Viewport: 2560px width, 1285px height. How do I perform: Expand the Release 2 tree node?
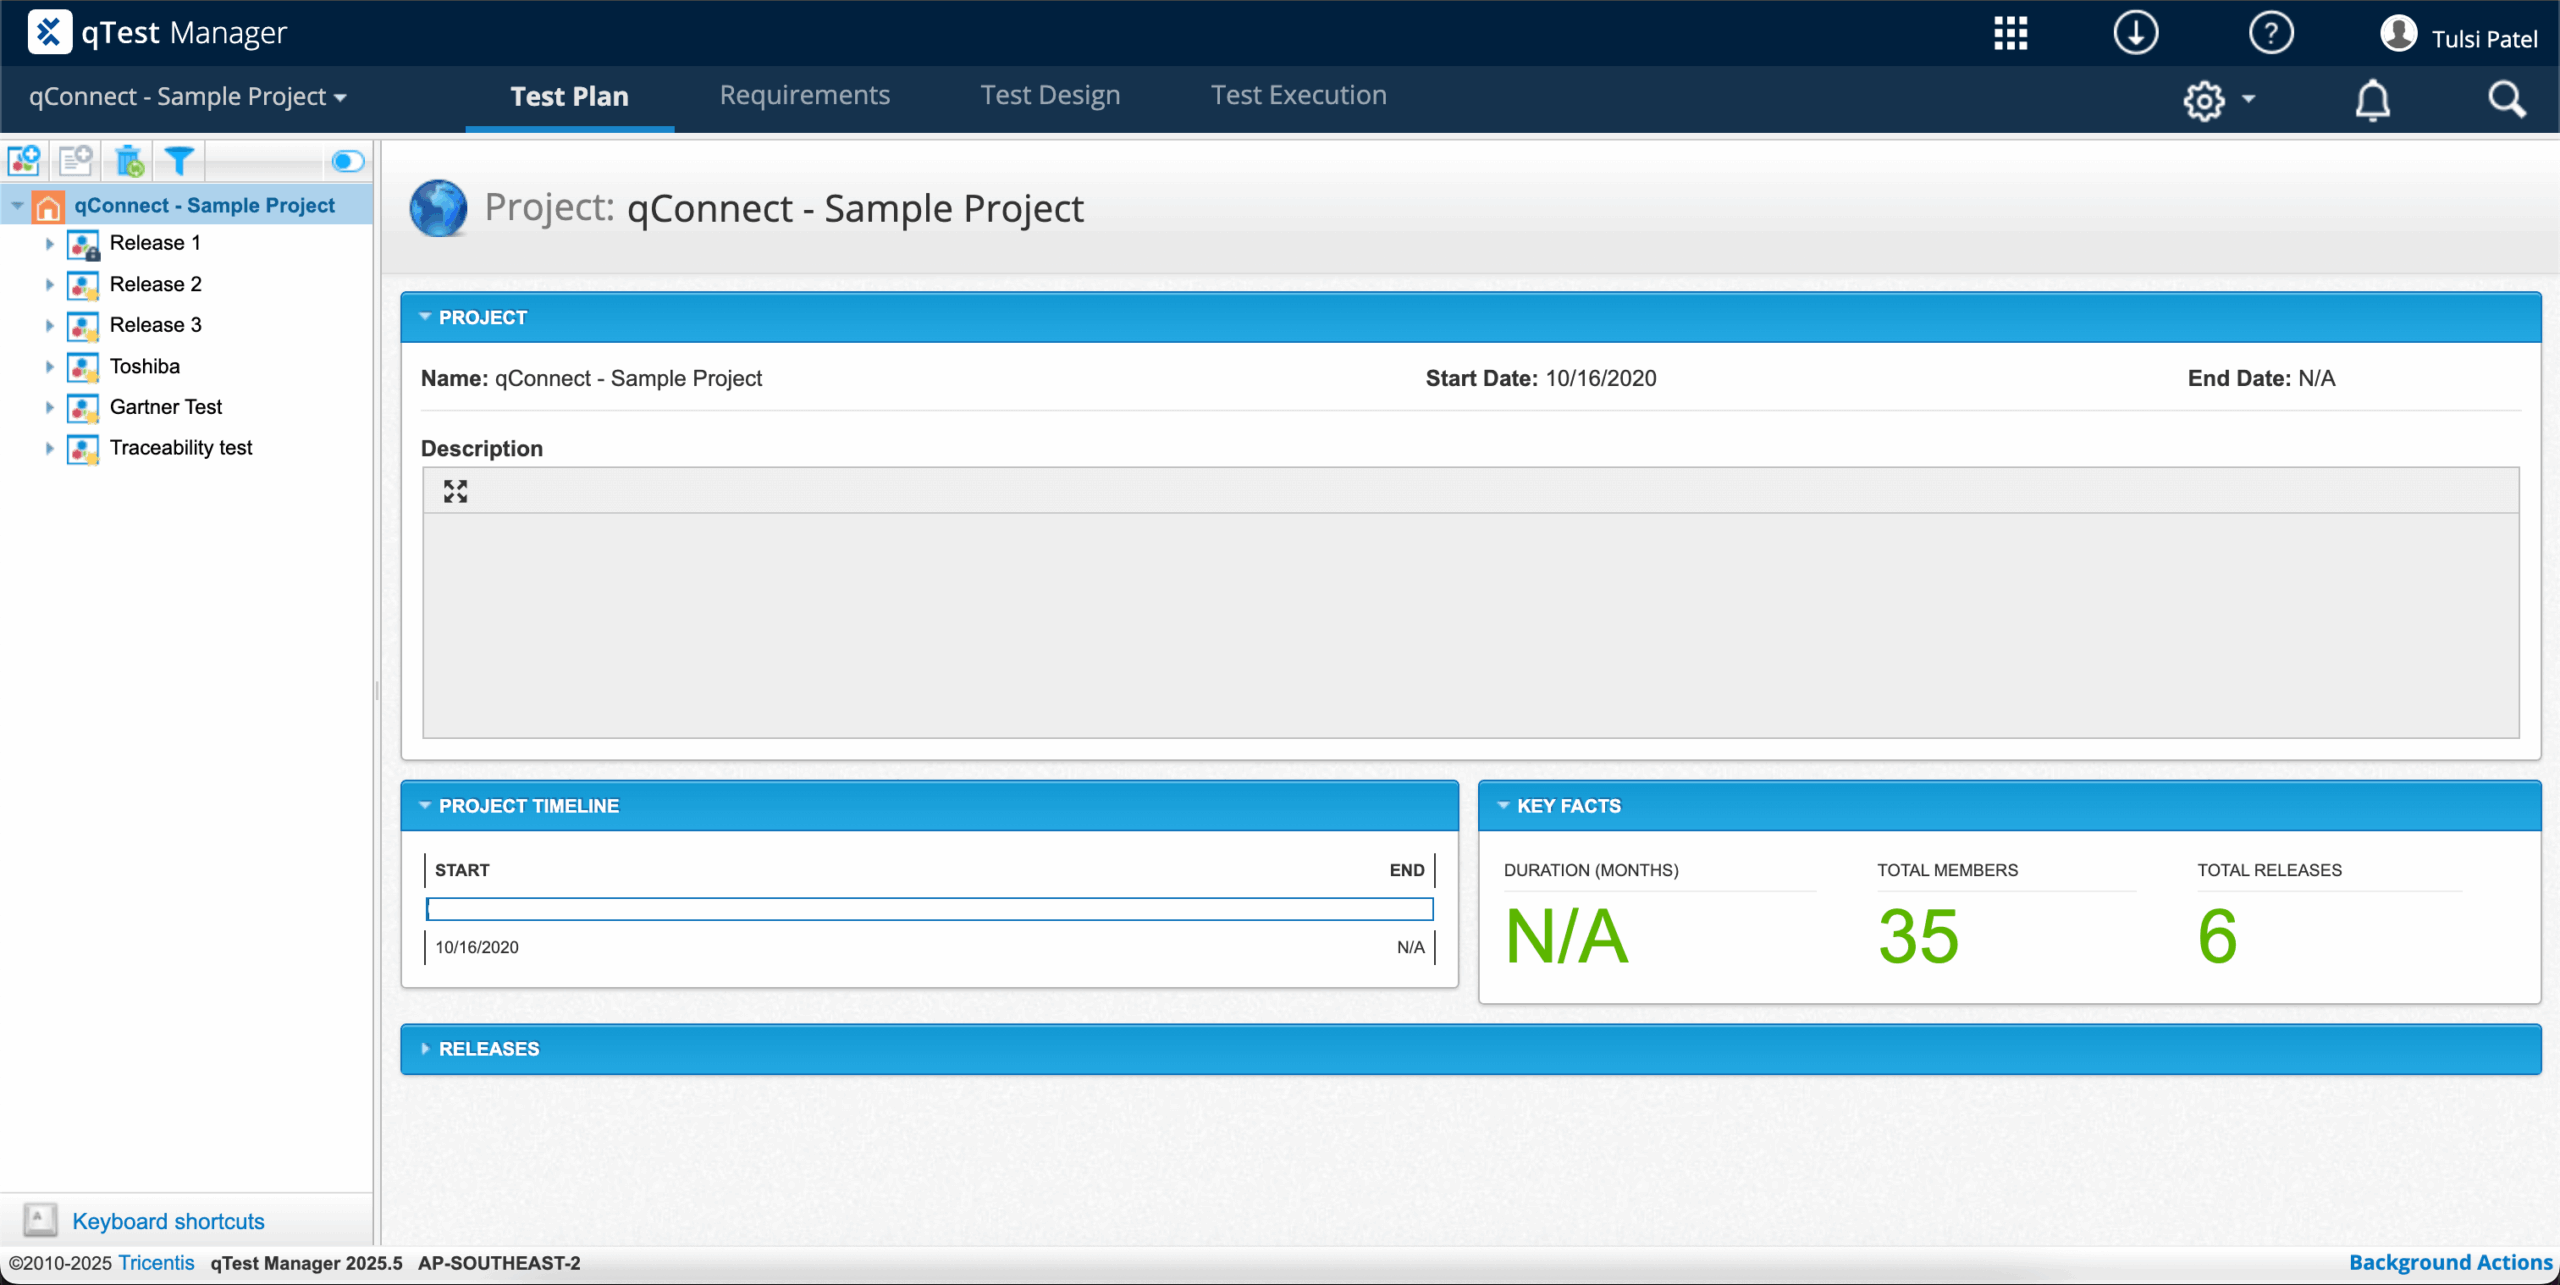49,284
